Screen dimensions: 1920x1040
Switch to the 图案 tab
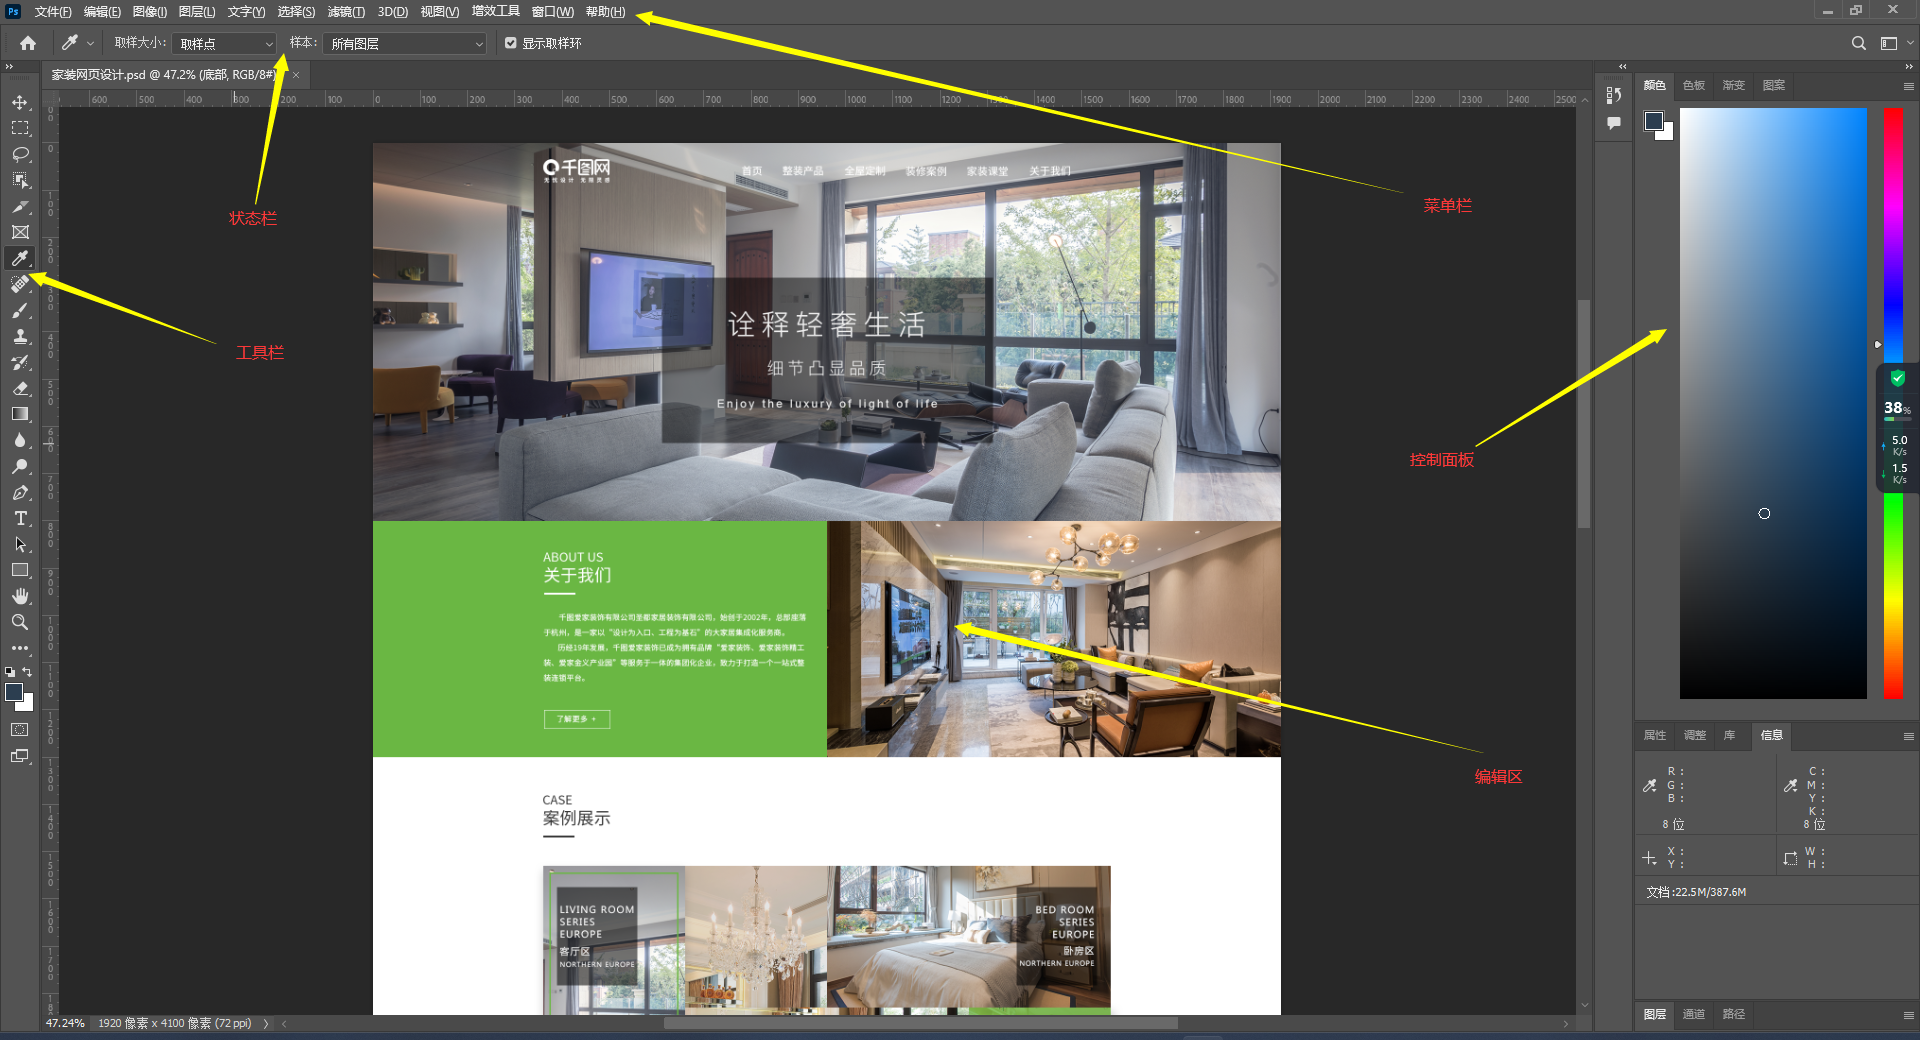coord(1773,85)
